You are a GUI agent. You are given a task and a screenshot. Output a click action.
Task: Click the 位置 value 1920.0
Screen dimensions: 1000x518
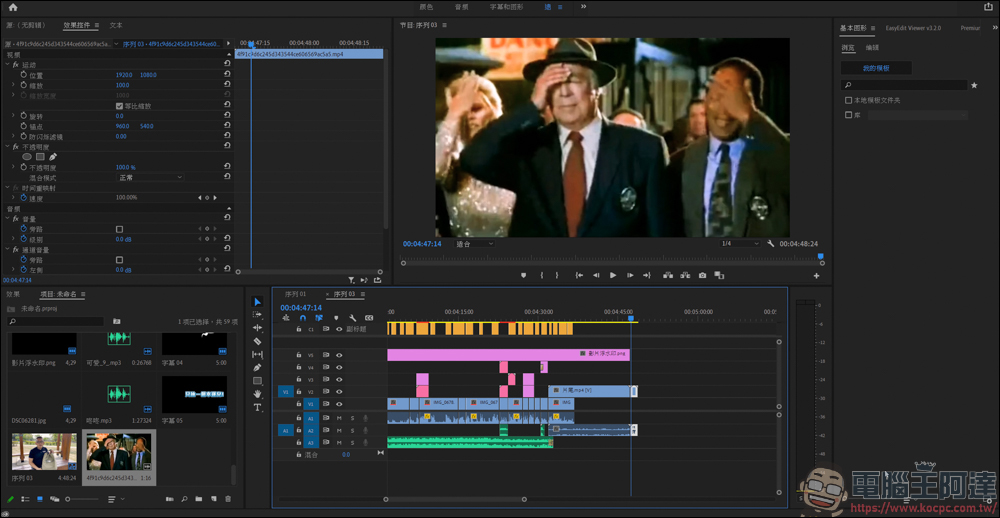(x=124, y=75)
